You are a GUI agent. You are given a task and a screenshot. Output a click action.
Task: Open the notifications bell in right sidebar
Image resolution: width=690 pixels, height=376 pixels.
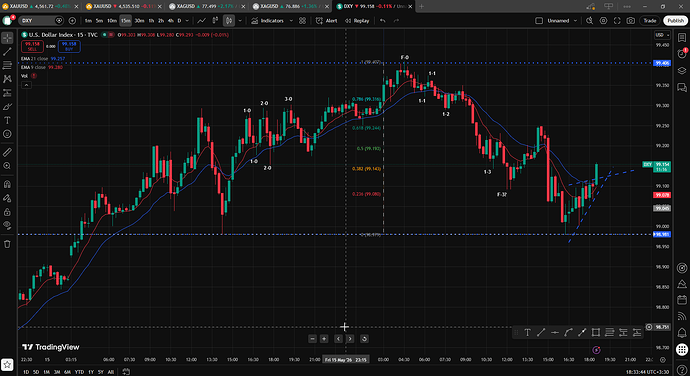point(682,332)
